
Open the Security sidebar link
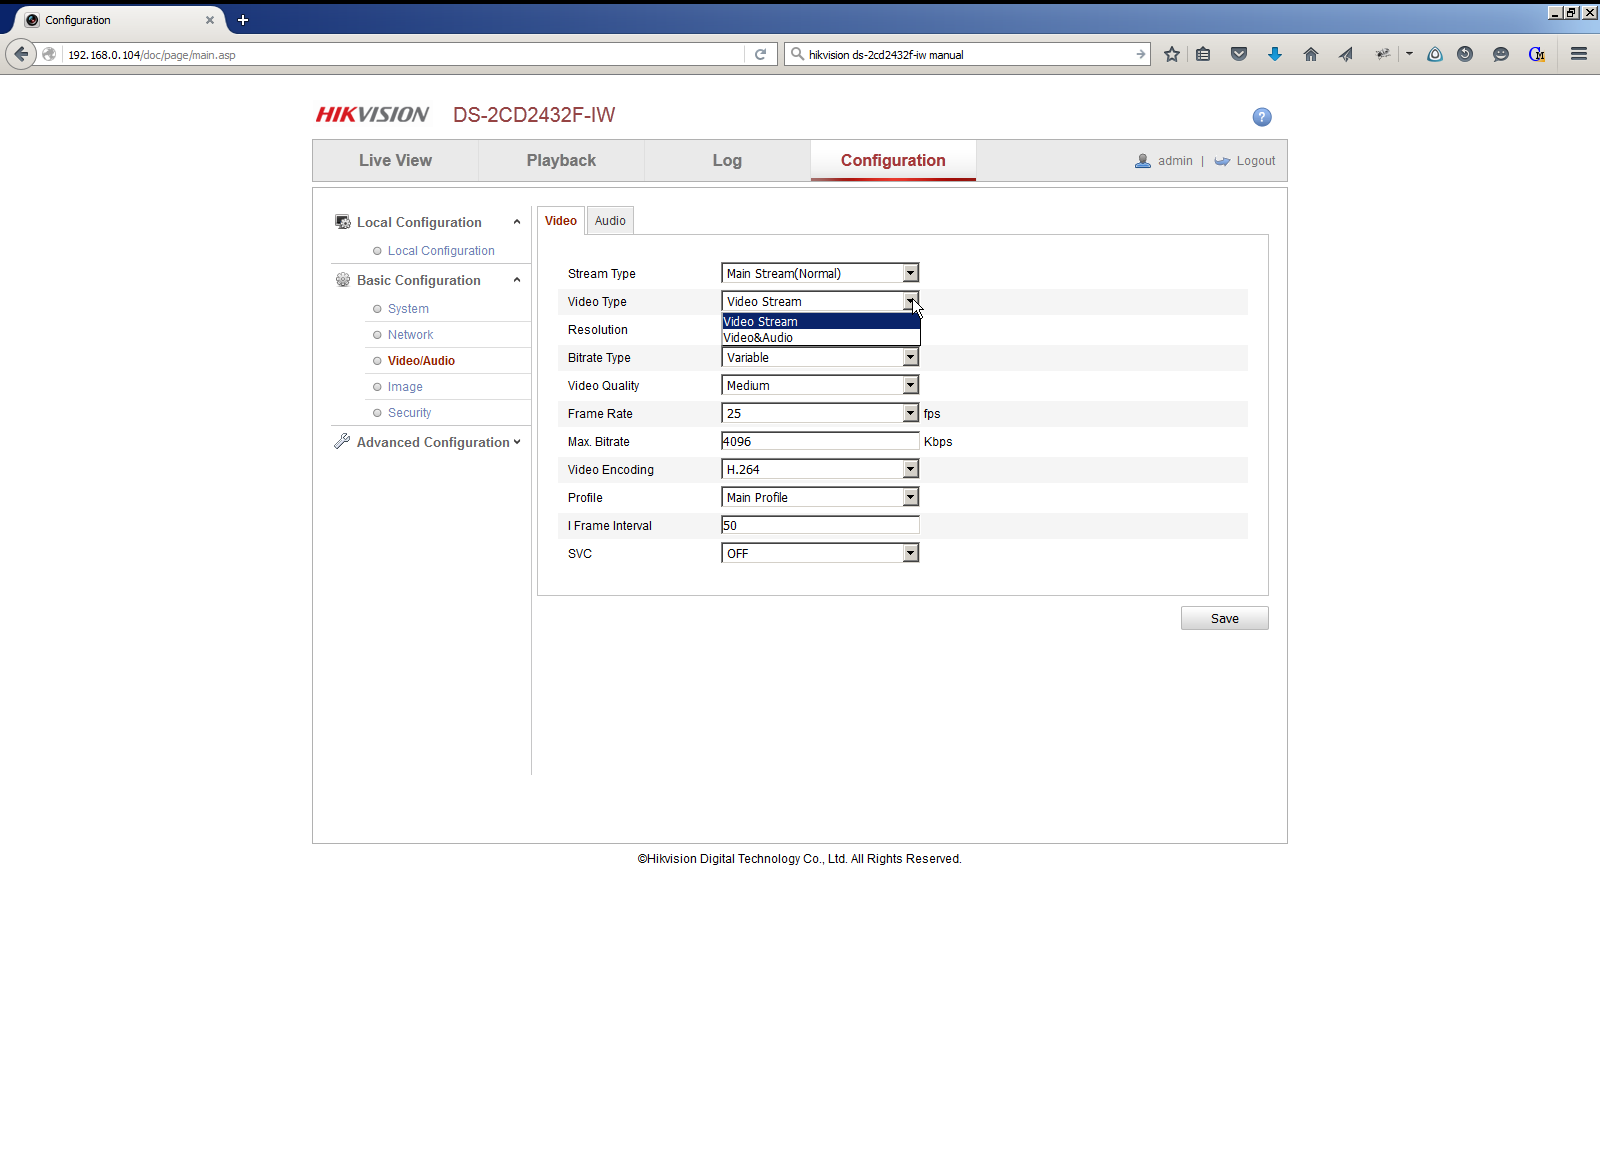409,413
